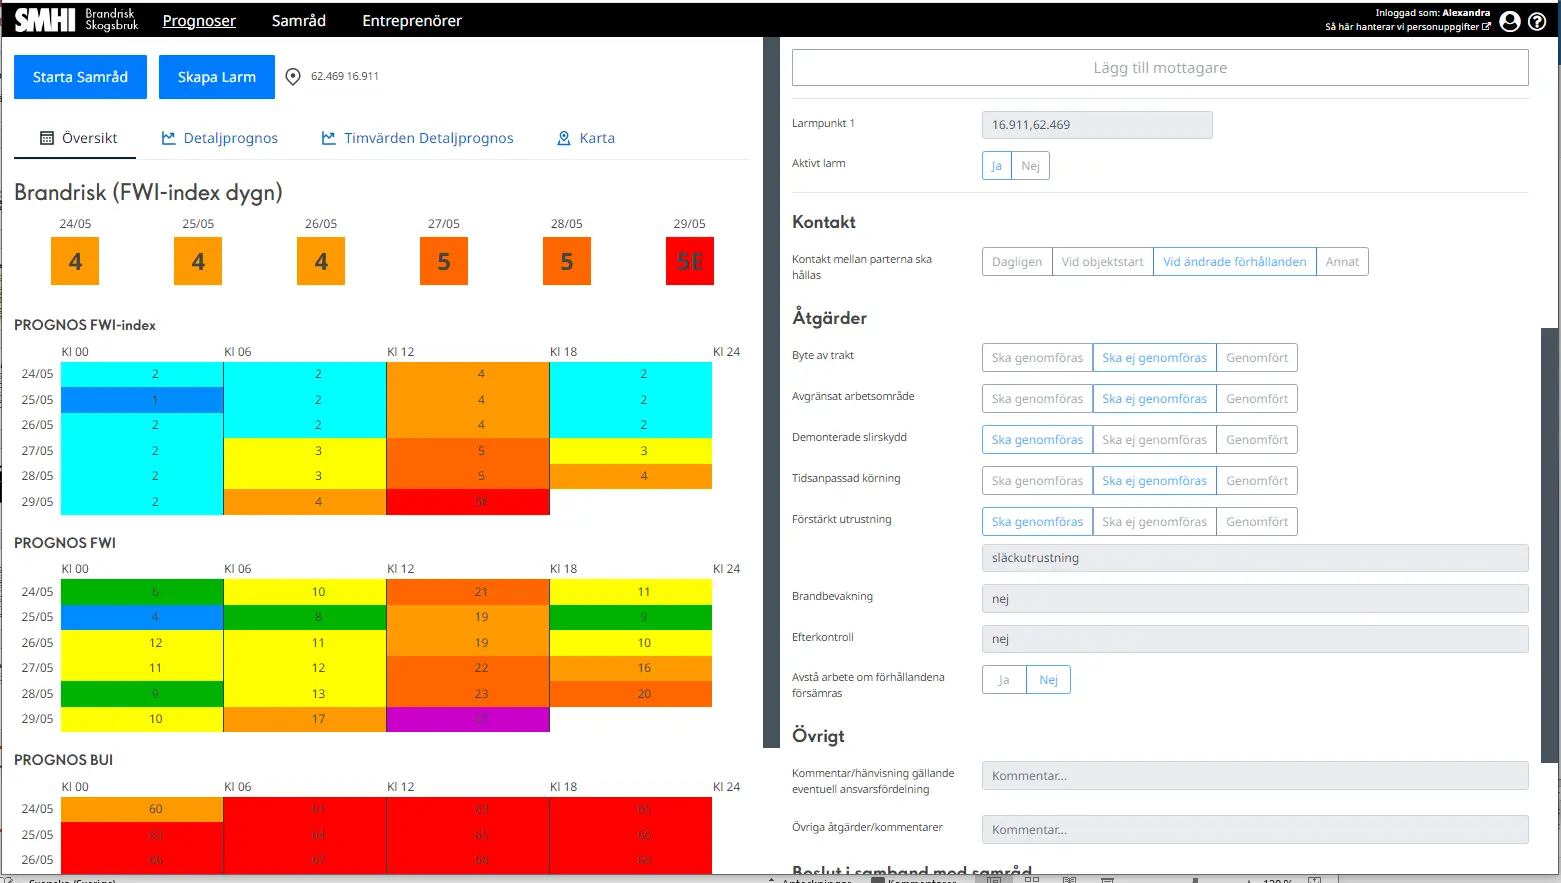
Task: Click the SMHI Brandrisk Skogsbruk logo
Action: (x=76, y=20)
